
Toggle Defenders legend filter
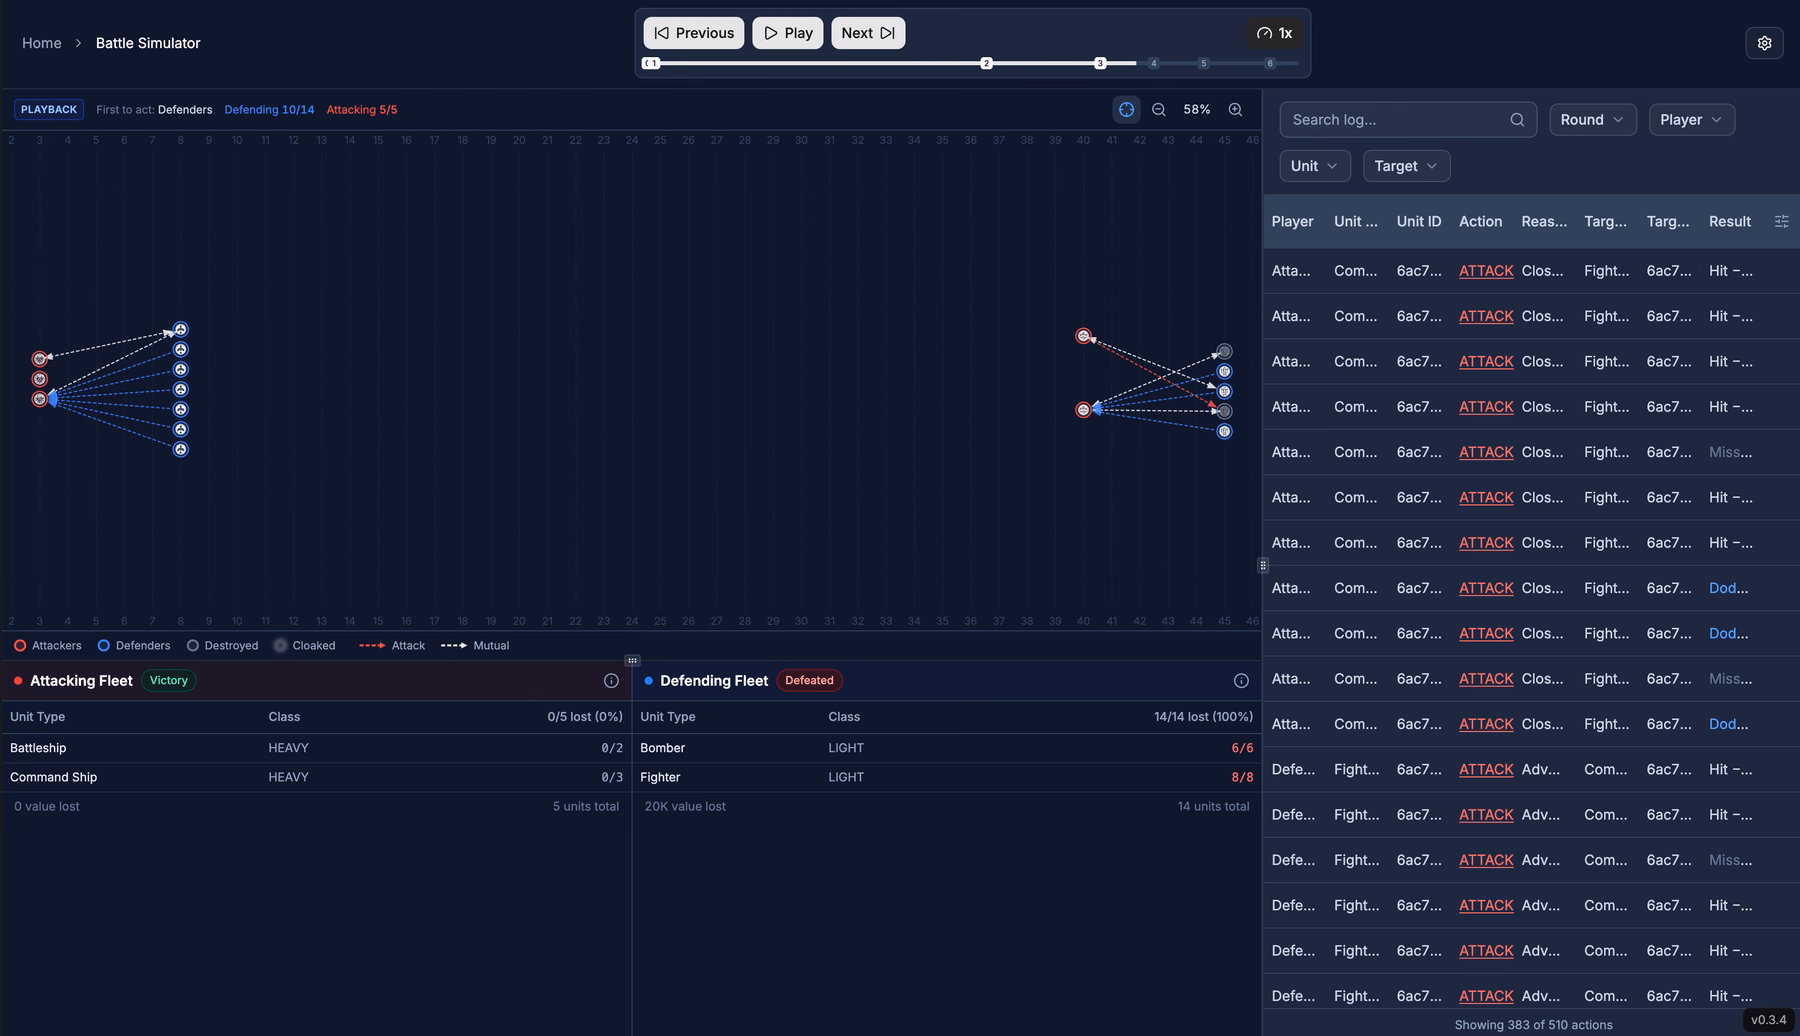(x=134, y=646)
